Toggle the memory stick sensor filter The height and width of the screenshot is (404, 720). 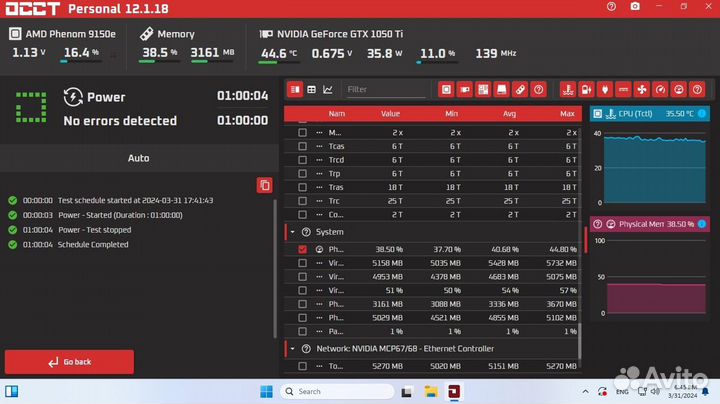[520, 90]
